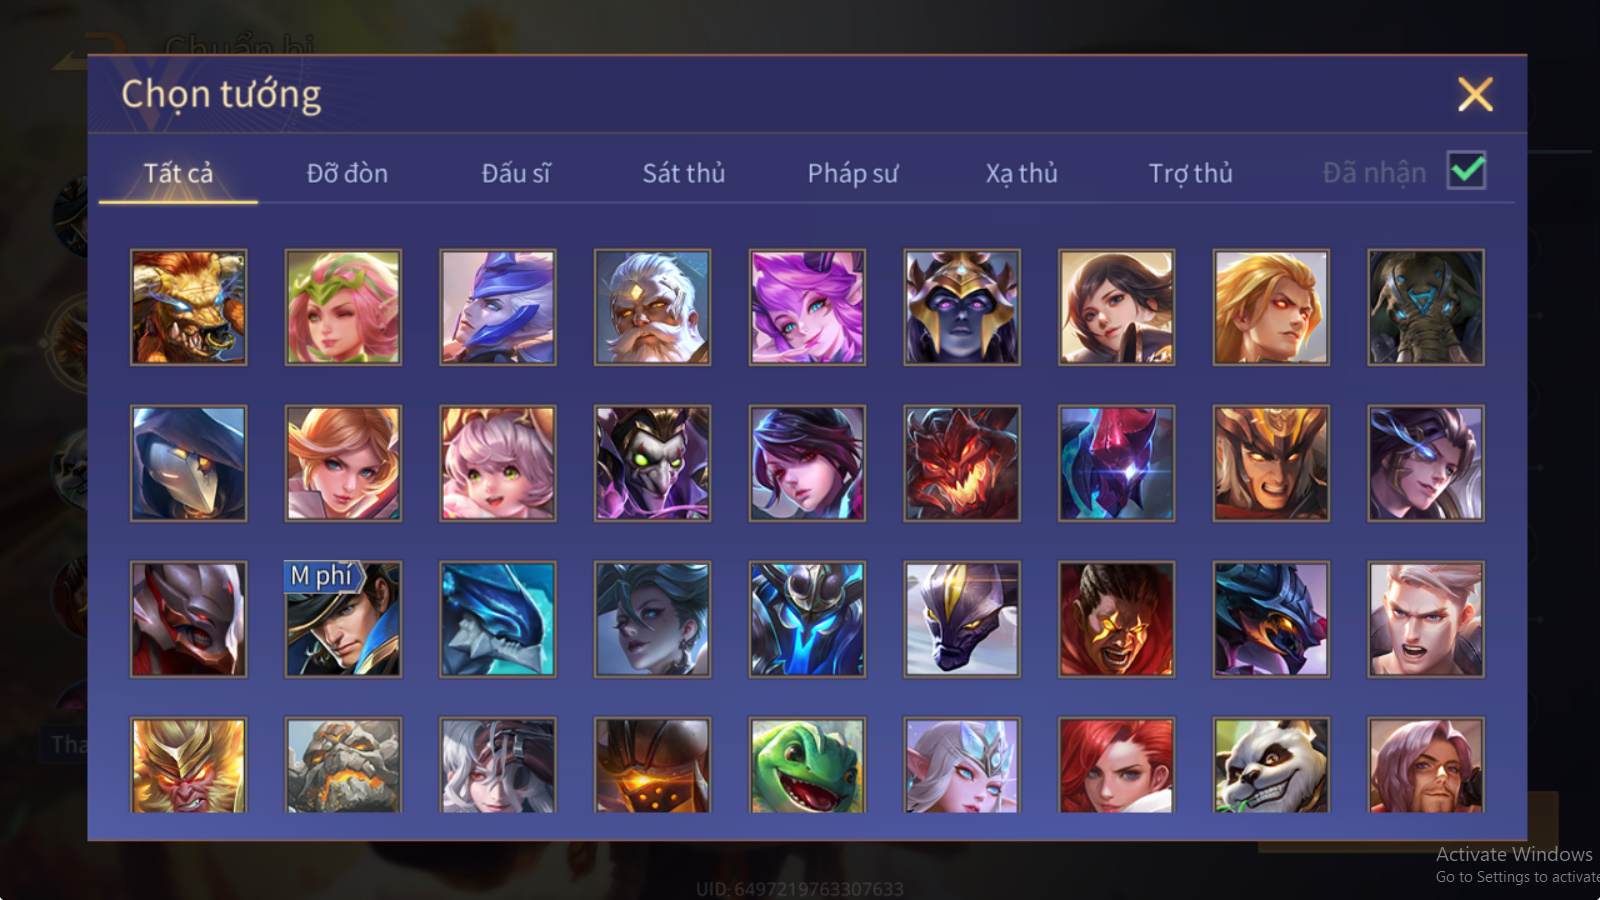Choose the pink-haired girl with green crown
Image resolution: width=1600 pixels, height=900 pixels.
pos(343,307)
